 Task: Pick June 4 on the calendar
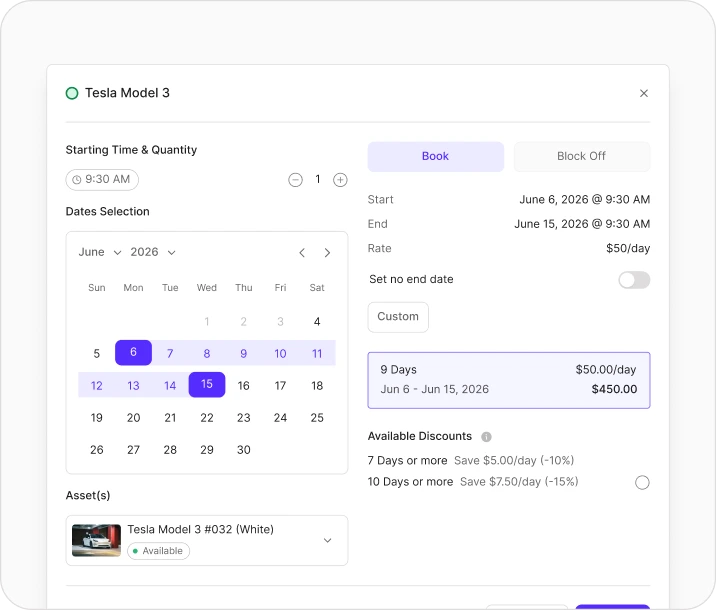[x=317, y=321]
